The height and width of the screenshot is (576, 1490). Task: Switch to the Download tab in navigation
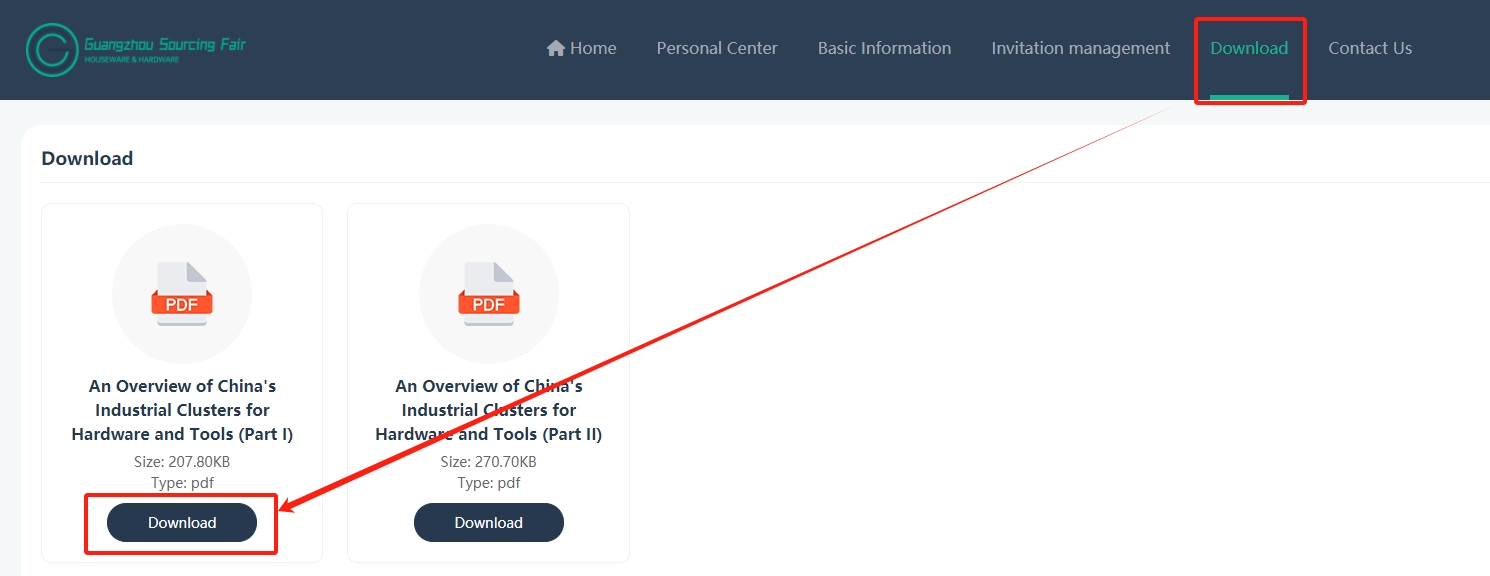coord(1249,48)
